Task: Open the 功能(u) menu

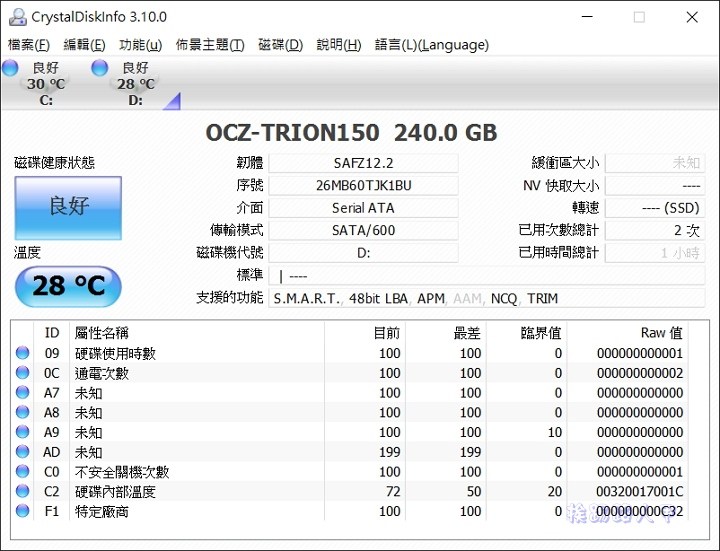Action: pyautogui.click(x=141, y=45)
